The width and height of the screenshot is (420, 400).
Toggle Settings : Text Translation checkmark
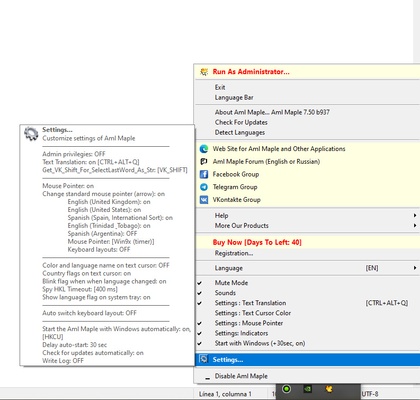[x=199, y=303]
